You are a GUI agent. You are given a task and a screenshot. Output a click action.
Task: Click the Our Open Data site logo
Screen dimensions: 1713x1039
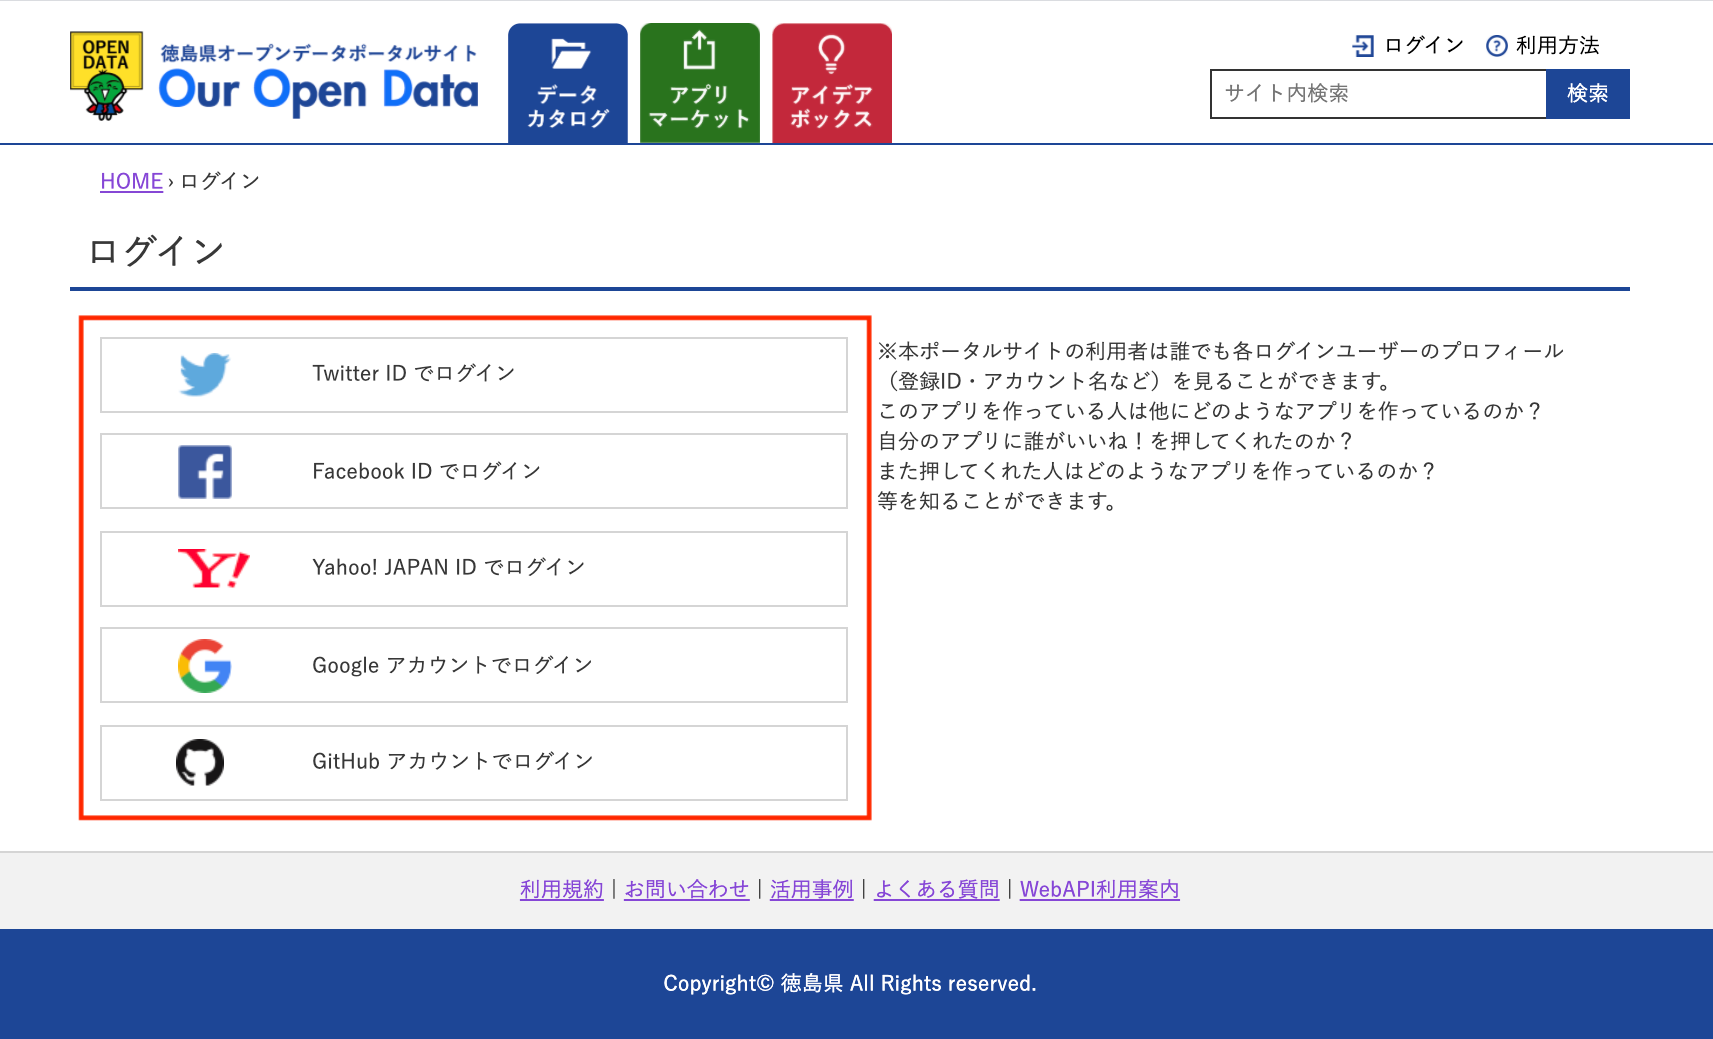pyautogui.click(x=274, y=76)
